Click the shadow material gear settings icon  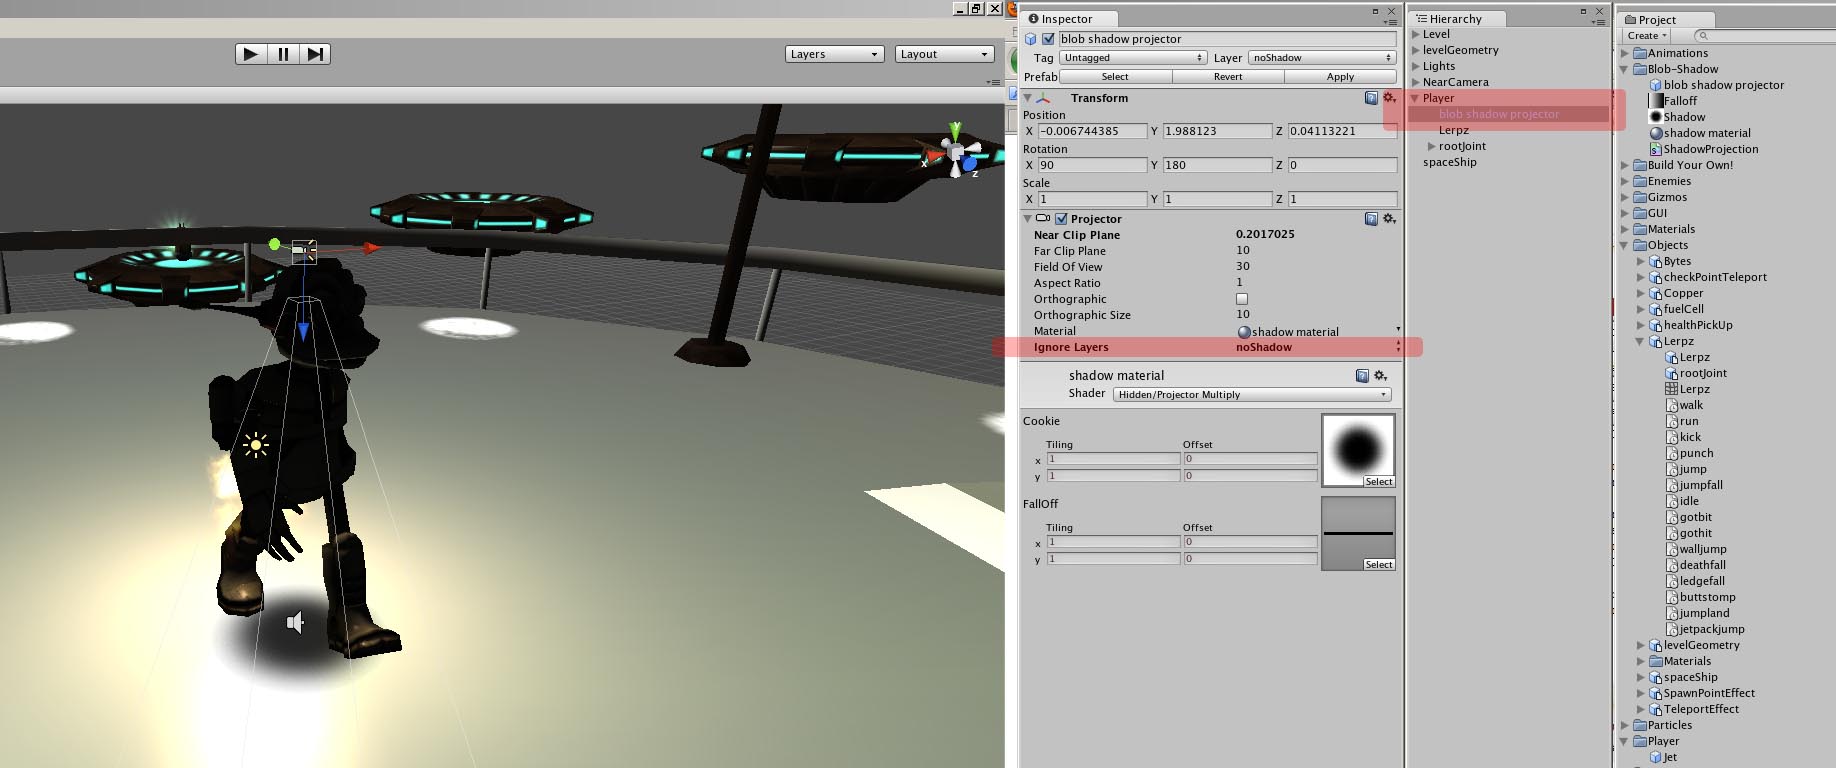[x=1380, y=376]
